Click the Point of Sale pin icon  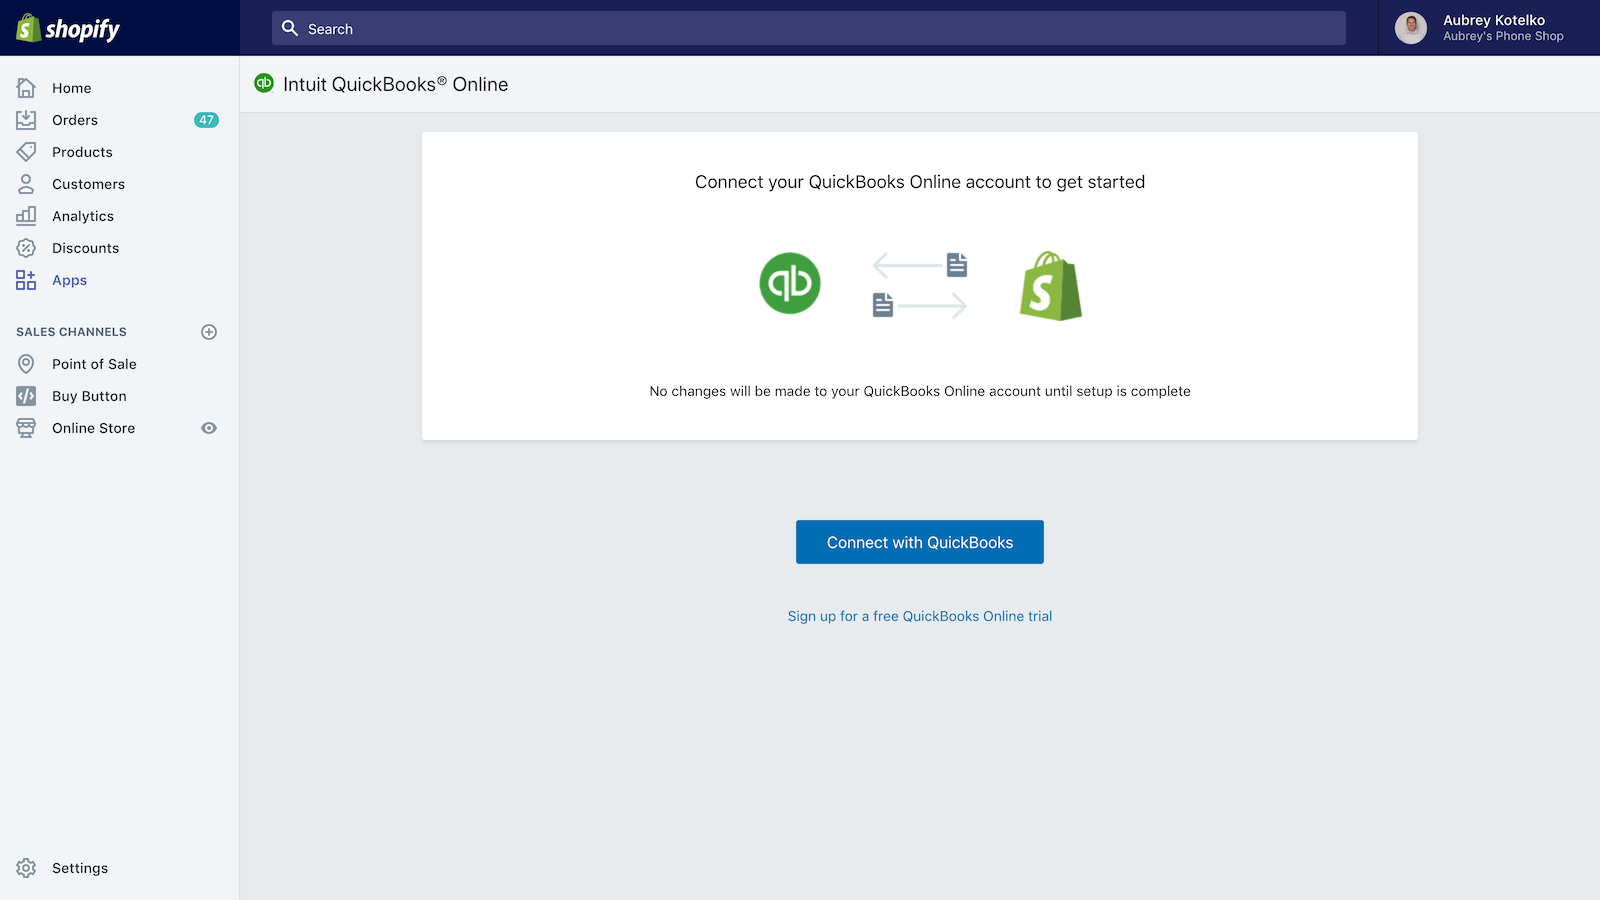tap(26, 364)
